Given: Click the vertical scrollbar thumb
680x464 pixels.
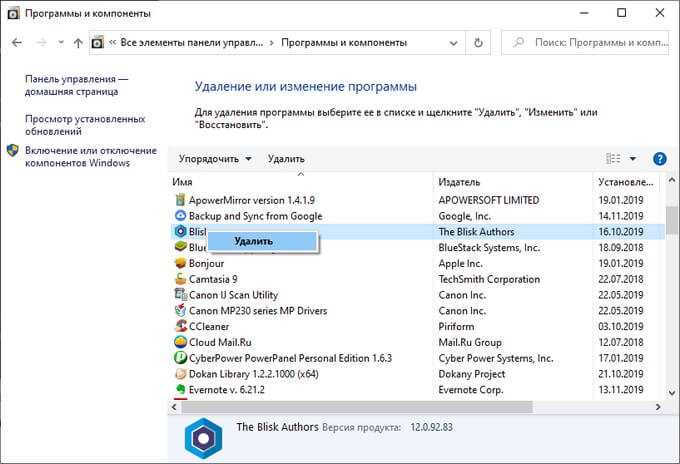Looking at the screenshot, I should click(672, 220).
